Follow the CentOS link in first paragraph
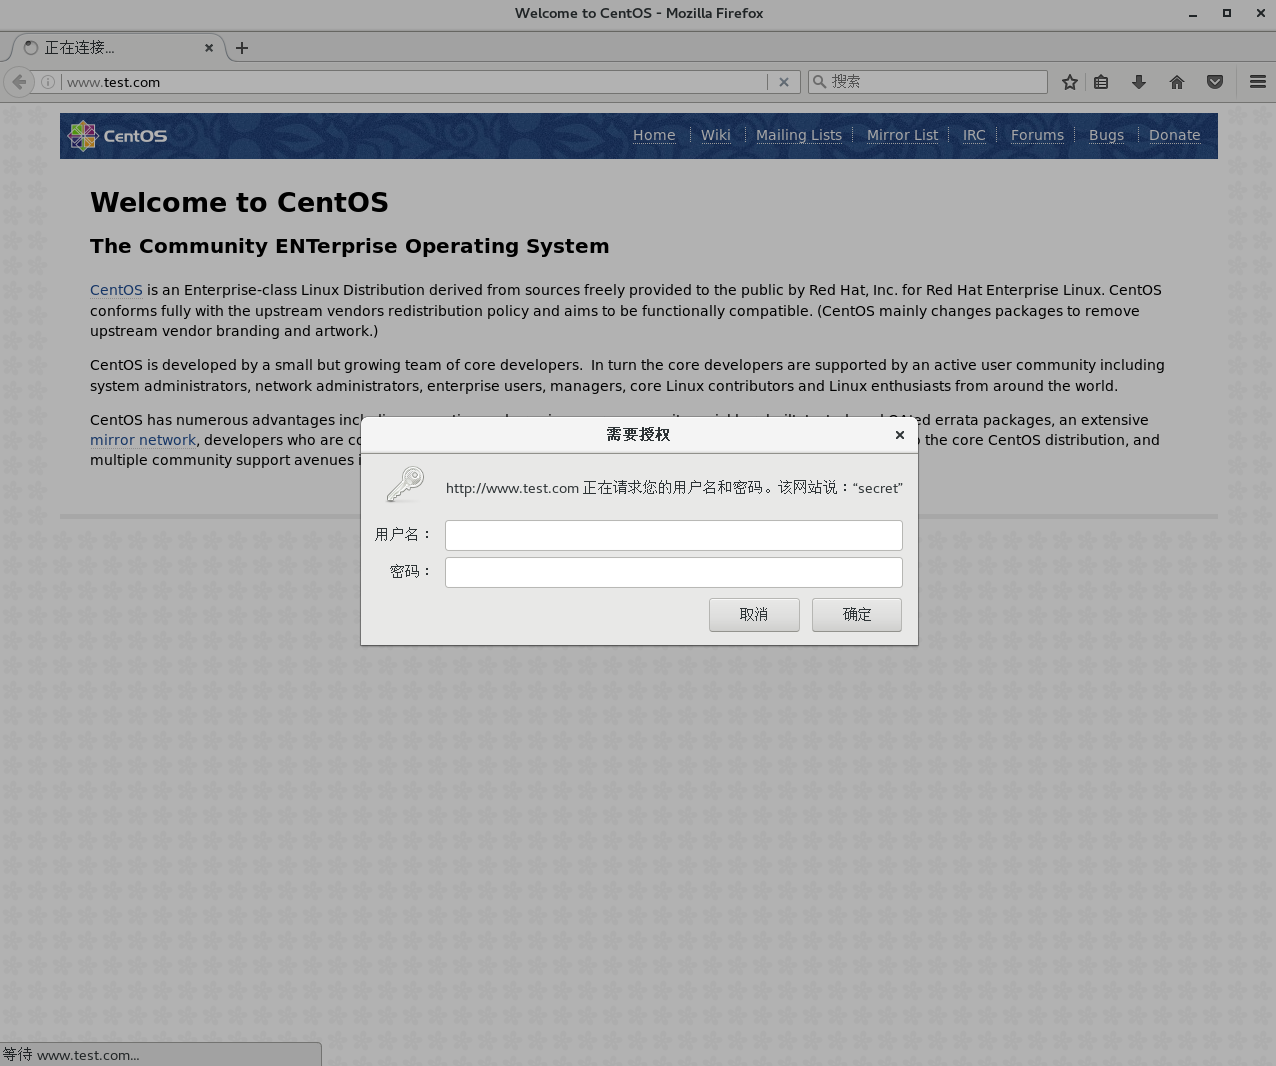The width and height of the screenshot is (1276, 1066). pyautogui.click(x=116, y=290)
